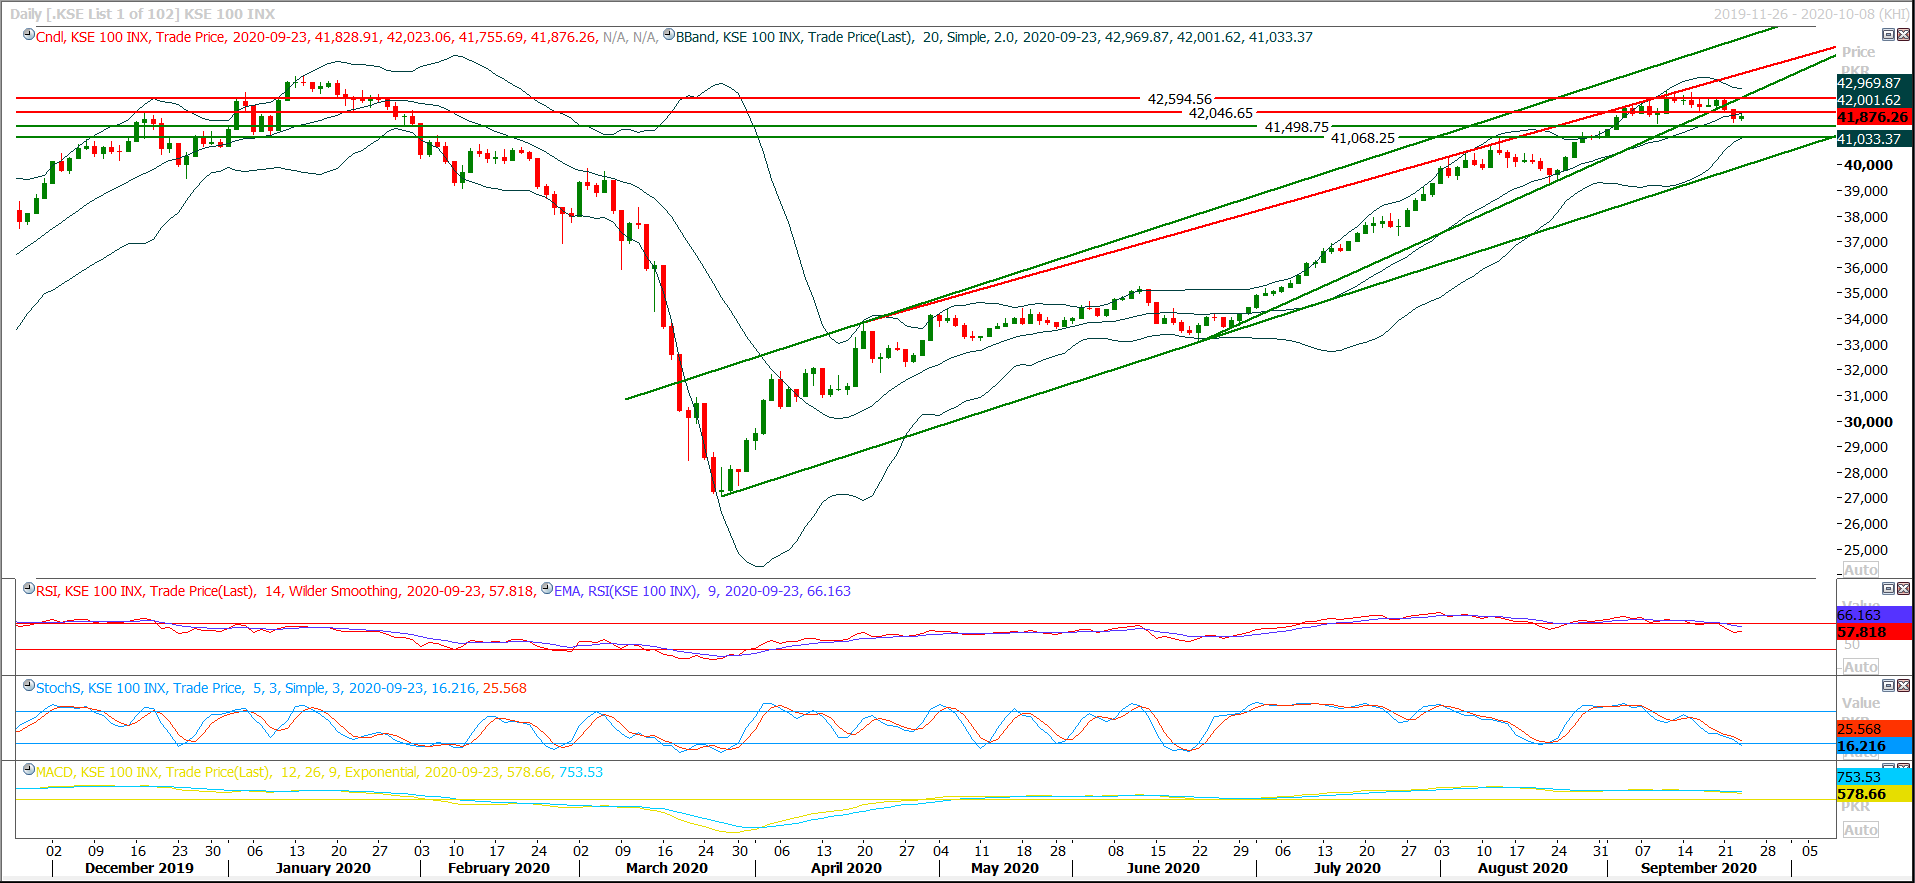Click the 41,498.75 horizontal line label
The height and width of the screenshot is (883, 1915).
[1296, 127]
